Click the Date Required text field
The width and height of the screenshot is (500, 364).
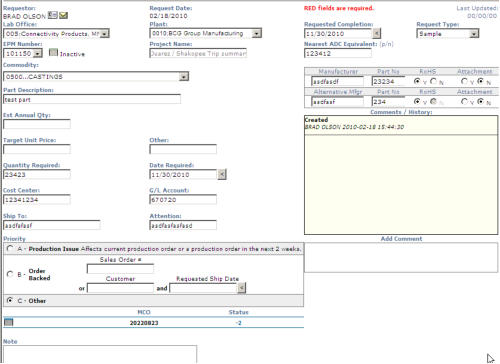pyautogui.click(x=183, y=174)
